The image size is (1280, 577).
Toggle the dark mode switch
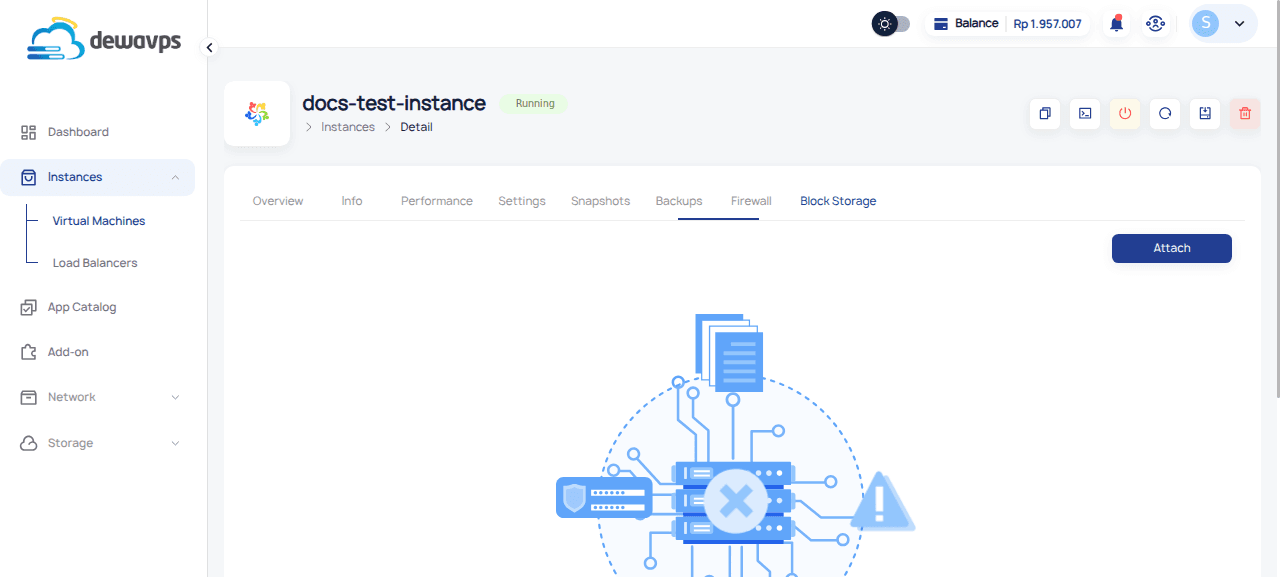pyautogui.click(x=891, y=24)
